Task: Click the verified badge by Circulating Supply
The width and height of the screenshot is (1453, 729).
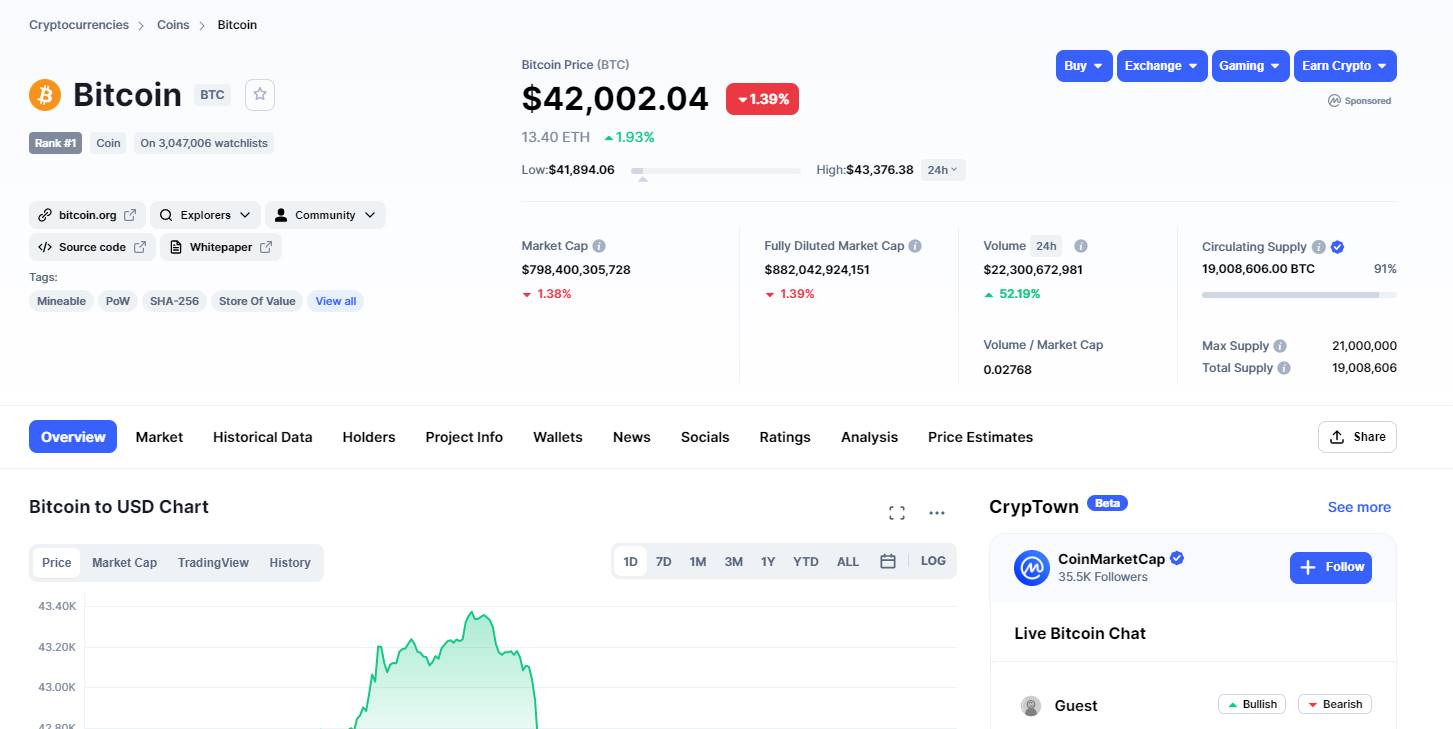Action: (x=1338, y=247)
